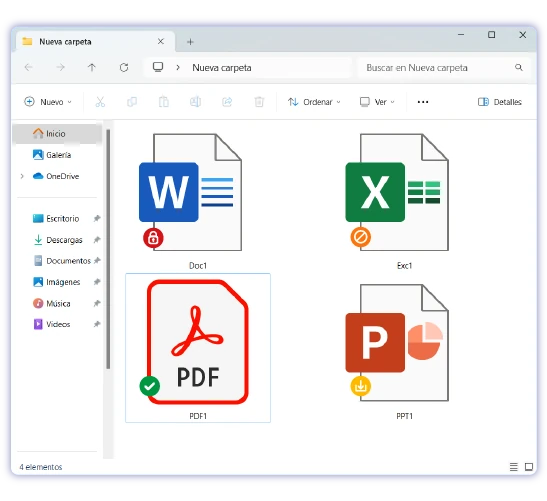Image resolution: width=547 pixels, height=501 pixels.
Task: Click the Copy icon in toolbar
Action: tap(132, 102)
